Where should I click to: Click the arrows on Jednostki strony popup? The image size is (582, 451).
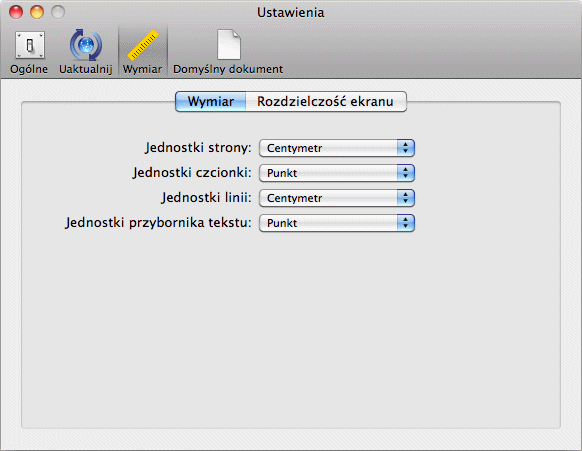405,148
